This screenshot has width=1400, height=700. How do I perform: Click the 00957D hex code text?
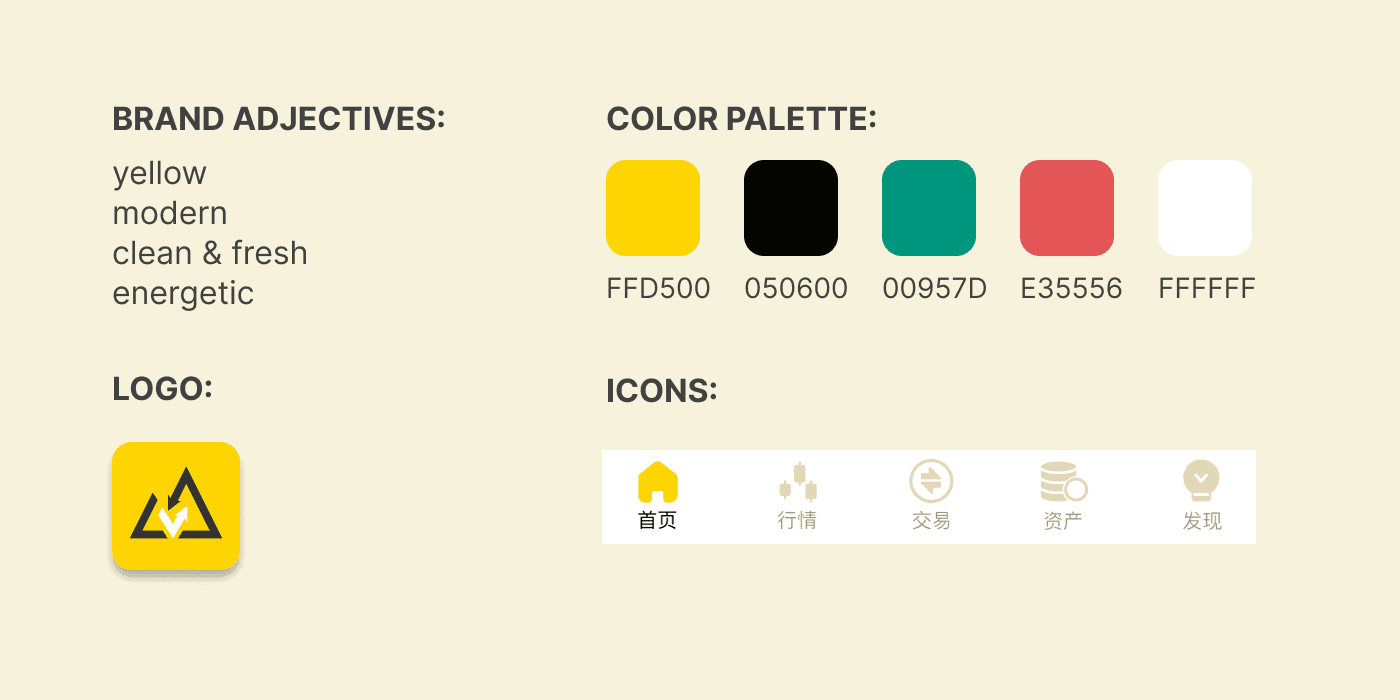tap(934, 289)
